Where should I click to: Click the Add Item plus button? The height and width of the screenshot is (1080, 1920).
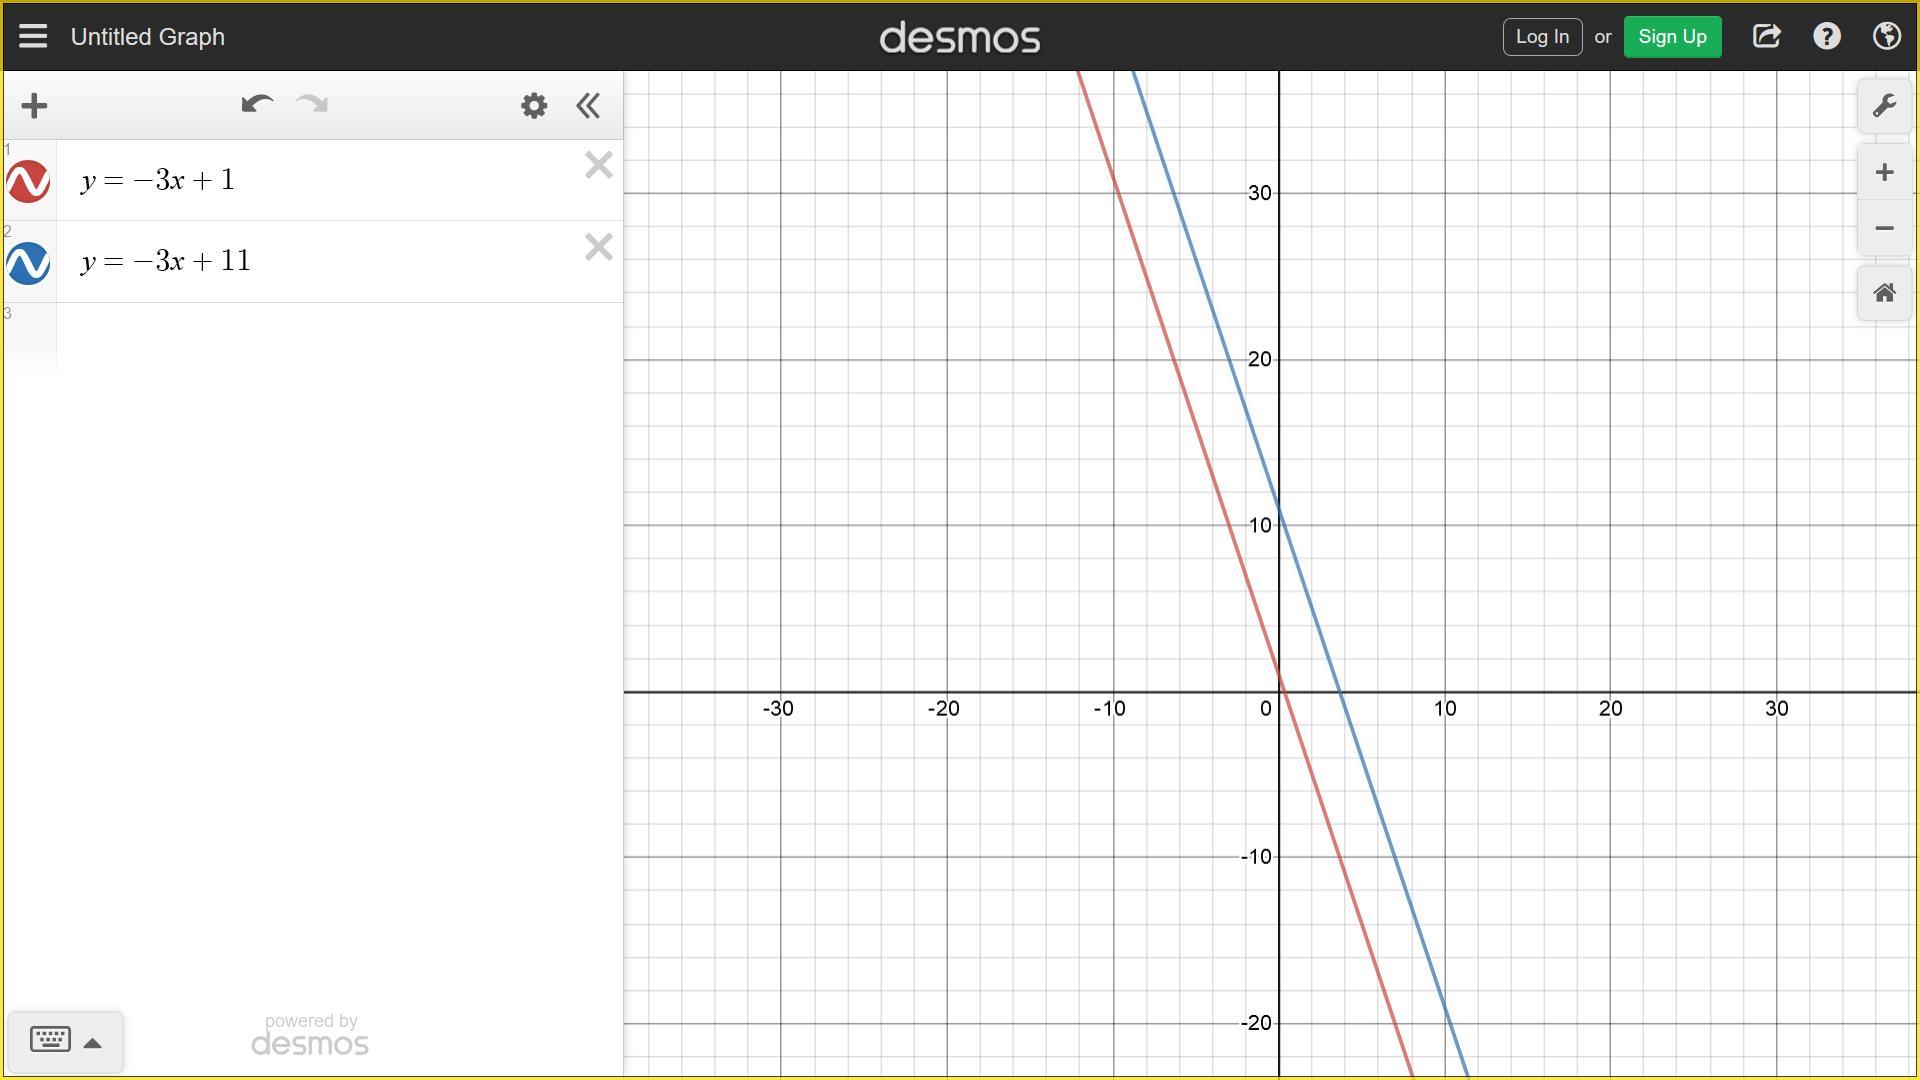coord(34,106)
